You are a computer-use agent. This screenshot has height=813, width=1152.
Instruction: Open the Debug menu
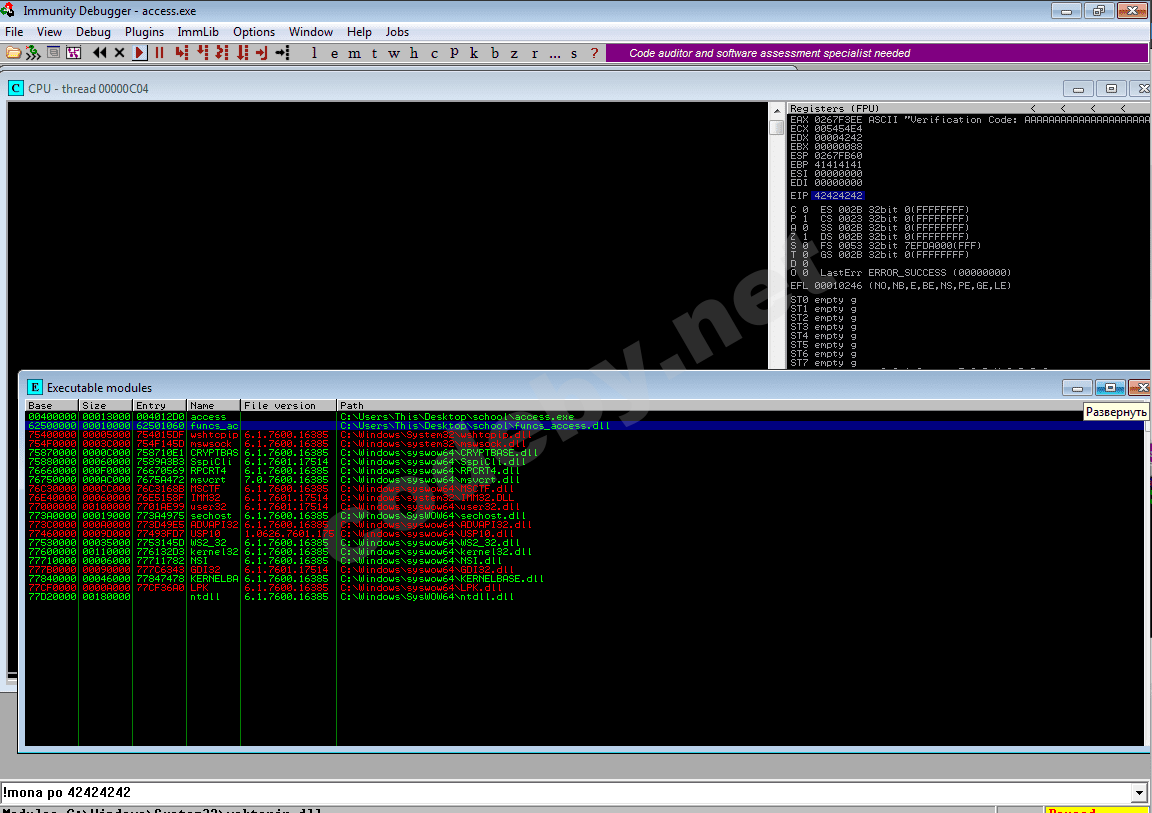[x=93, y=32]
